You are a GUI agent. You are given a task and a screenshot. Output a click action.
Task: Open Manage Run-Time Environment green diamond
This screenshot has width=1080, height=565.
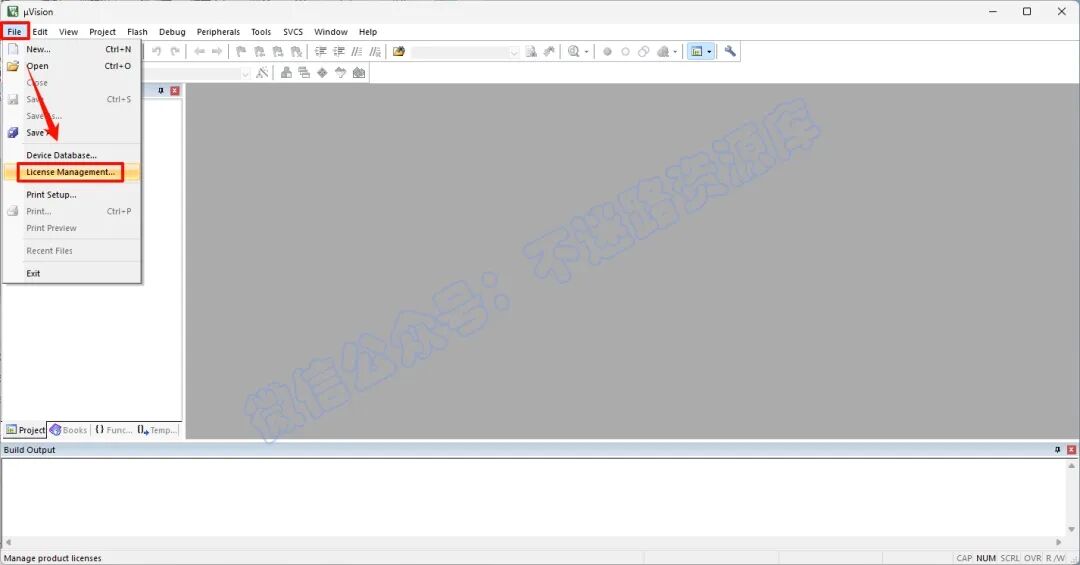(x=322, y=73)
